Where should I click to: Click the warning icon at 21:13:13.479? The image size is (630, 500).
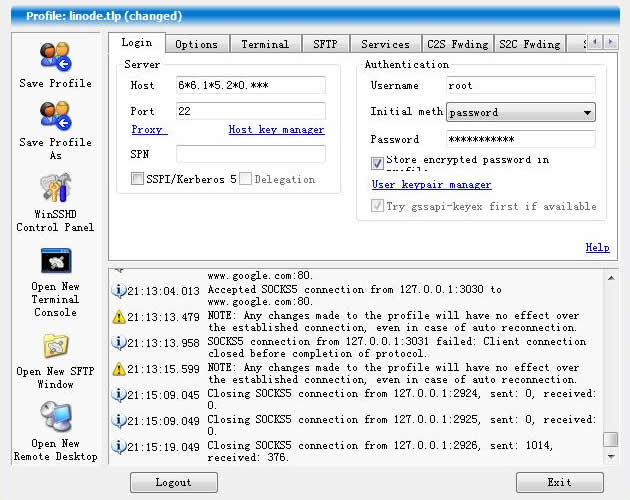118,316
